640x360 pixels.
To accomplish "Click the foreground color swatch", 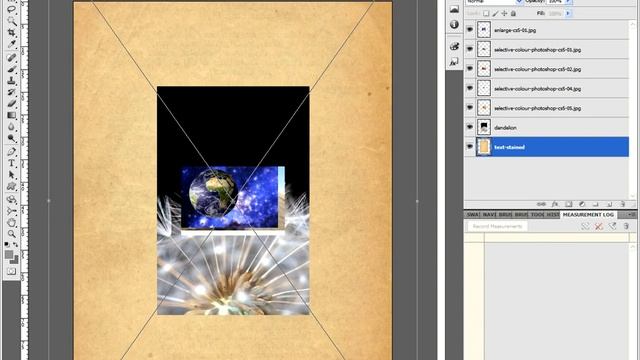I will [9, 255].
